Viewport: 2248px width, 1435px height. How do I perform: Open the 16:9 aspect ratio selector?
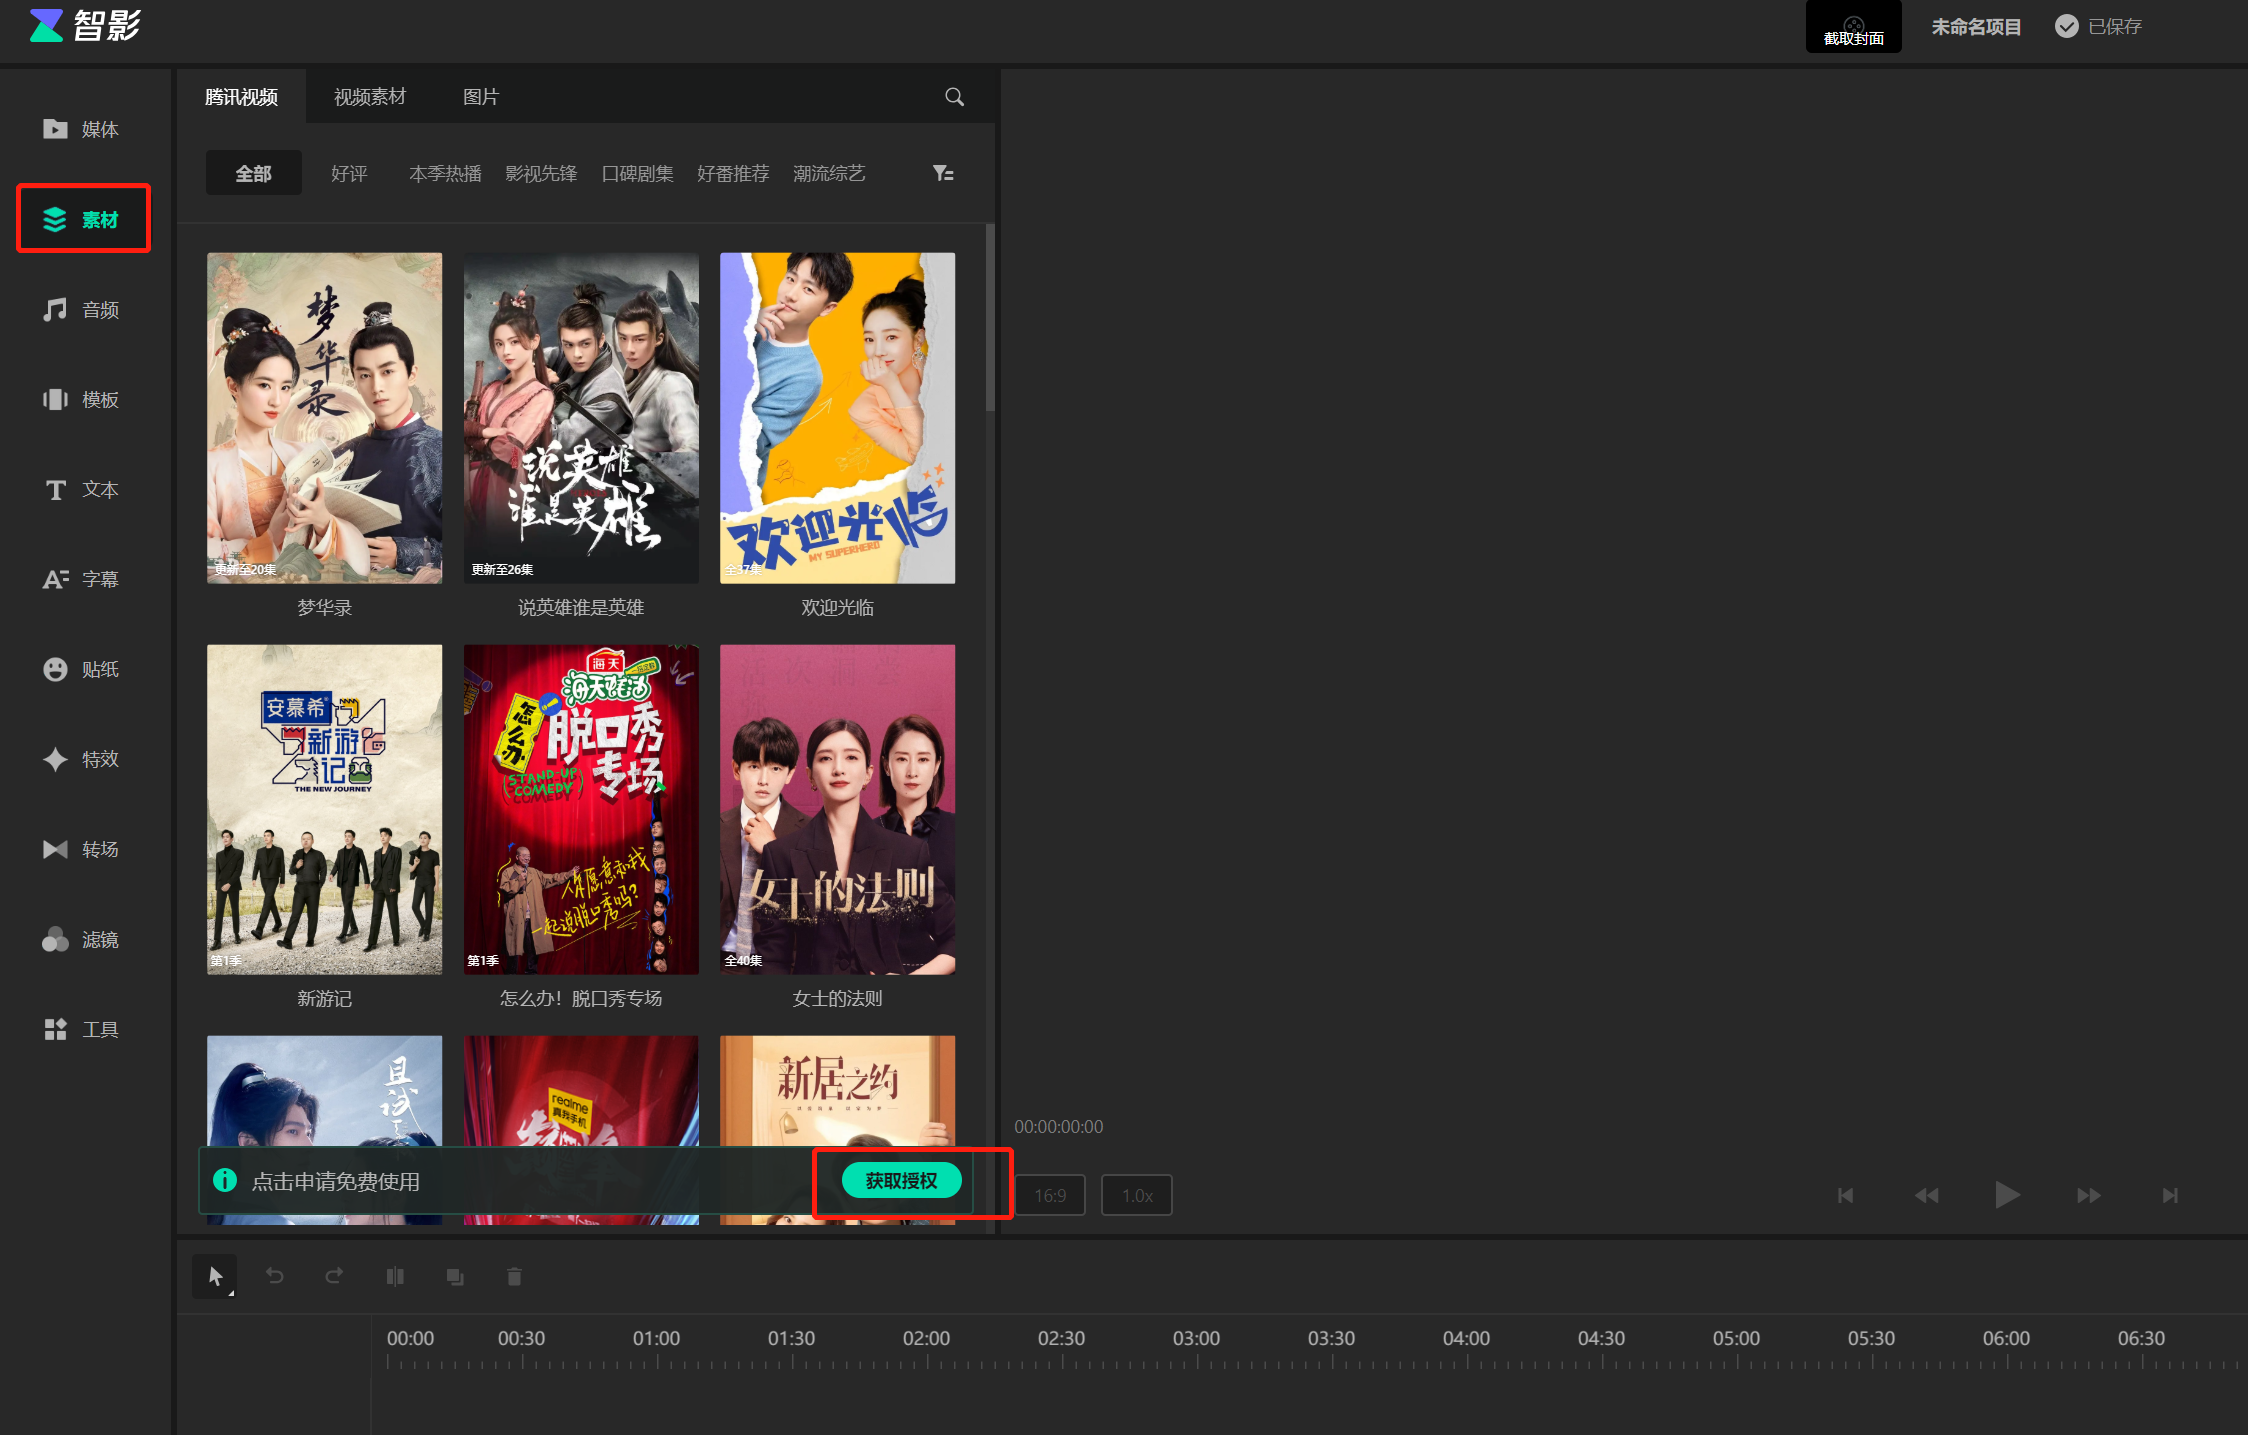pyautogui.click(x=1050, y=1195)
